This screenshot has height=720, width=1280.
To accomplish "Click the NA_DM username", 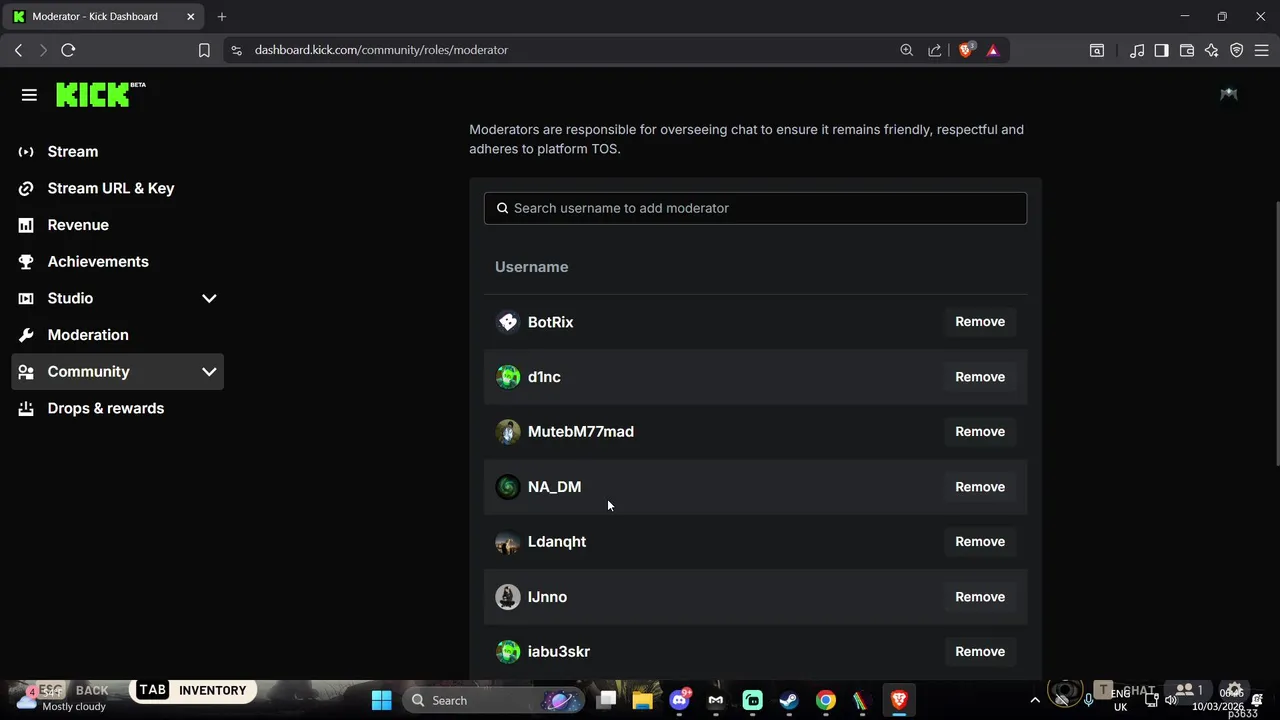I will point(554,487).
